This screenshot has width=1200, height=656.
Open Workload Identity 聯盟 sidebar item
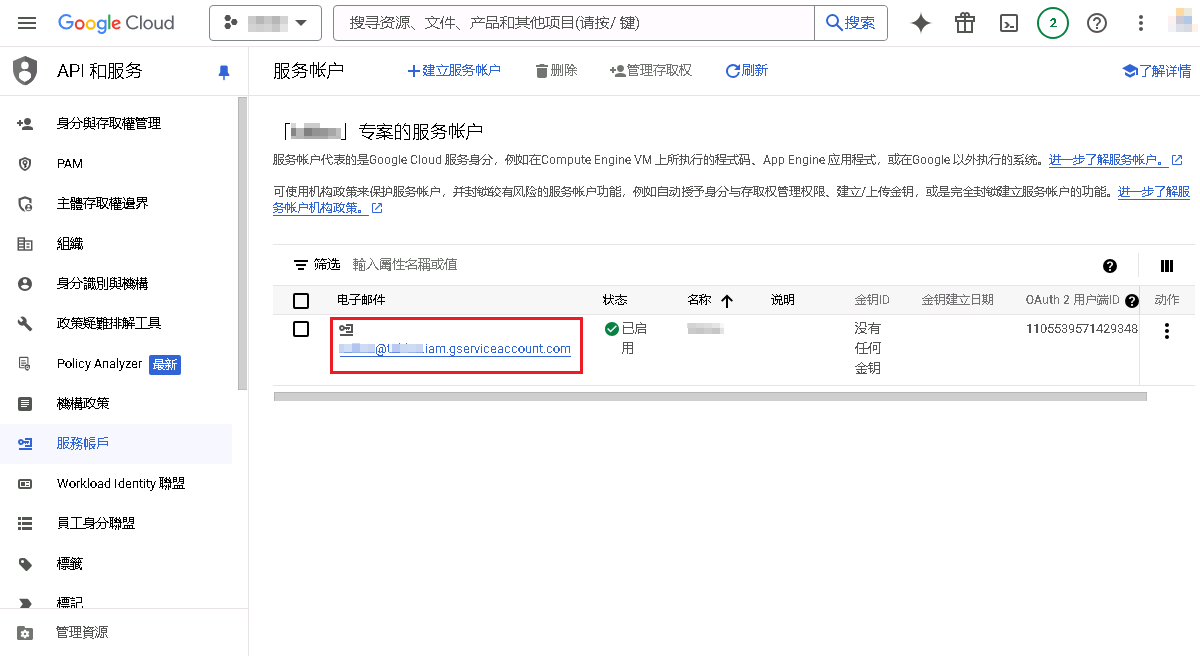(116, 483)
